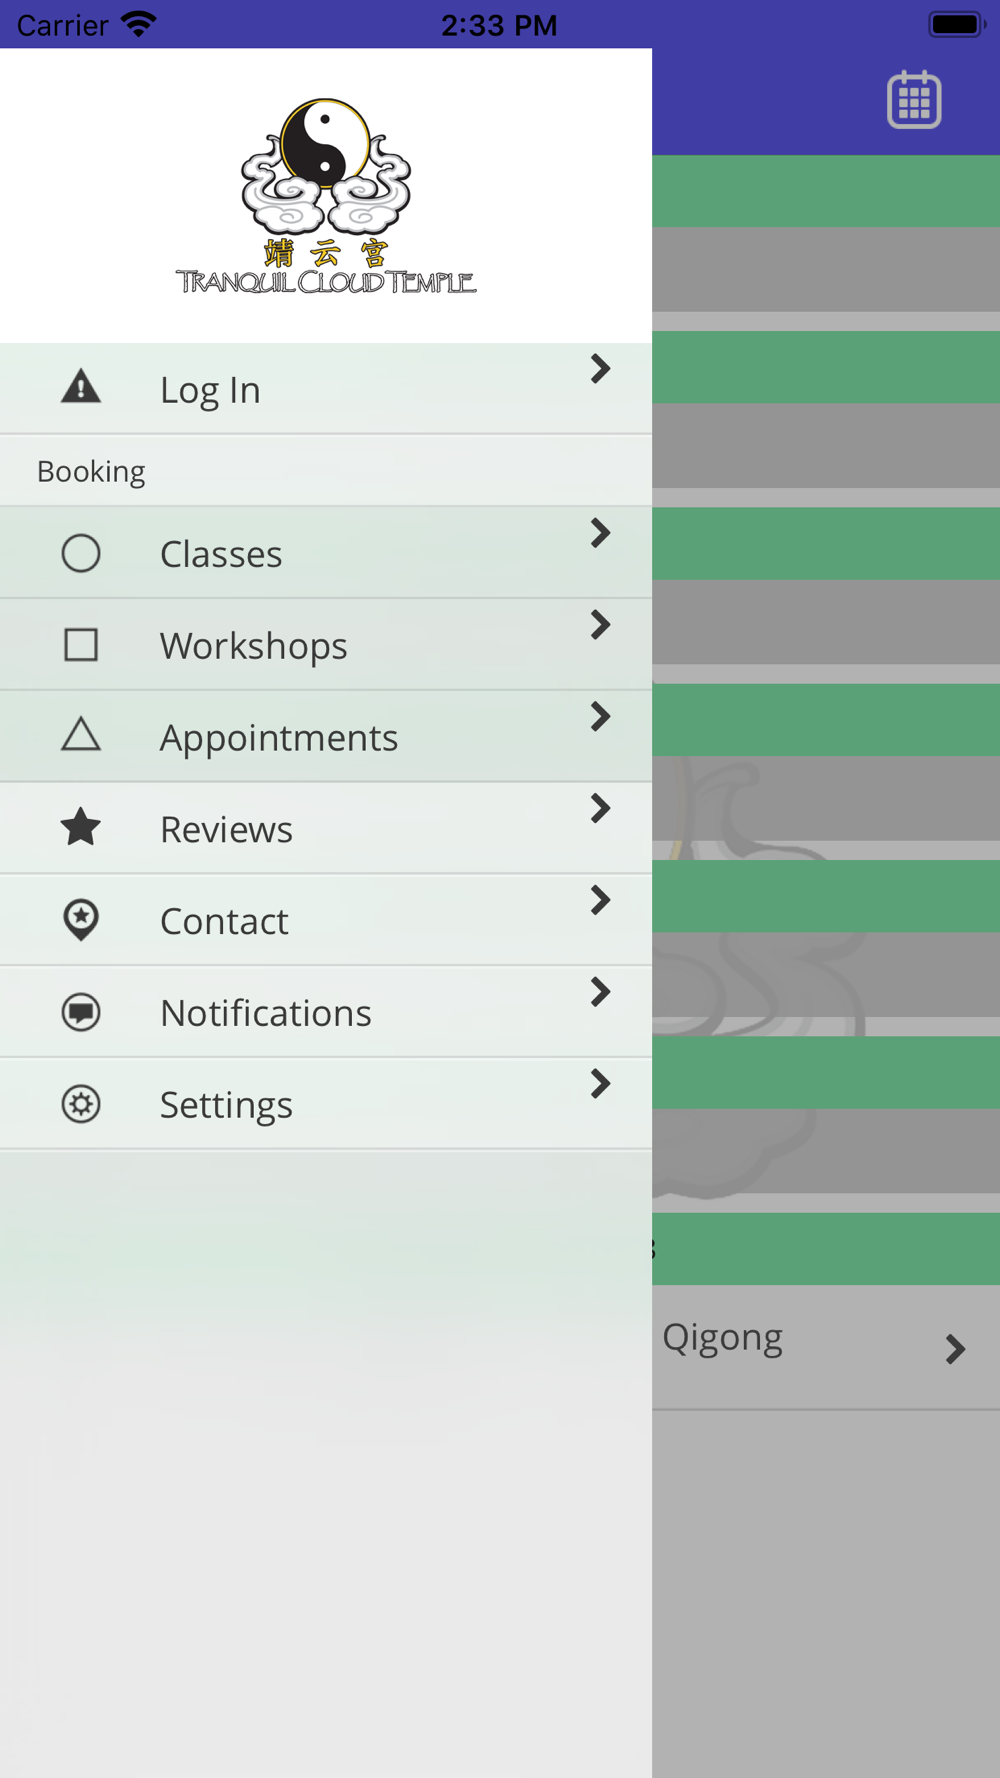Click the chevron beside Workshops

click(x=600, y=625)
